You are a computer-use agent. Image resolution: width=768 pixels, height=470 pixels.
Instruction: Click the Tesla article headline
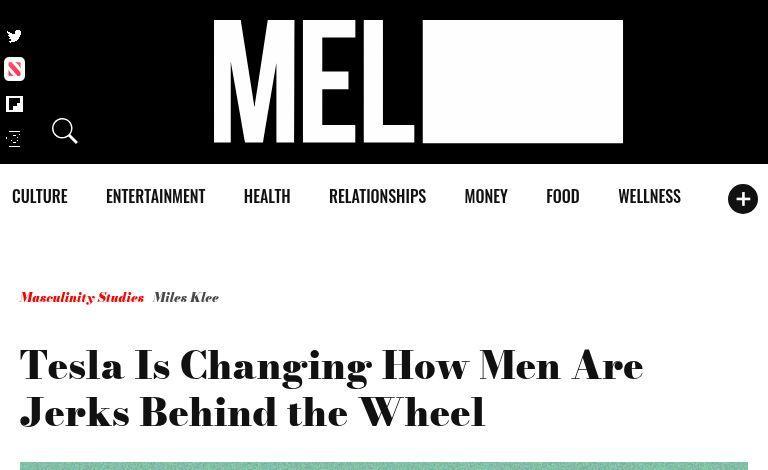tap(331, 389)
